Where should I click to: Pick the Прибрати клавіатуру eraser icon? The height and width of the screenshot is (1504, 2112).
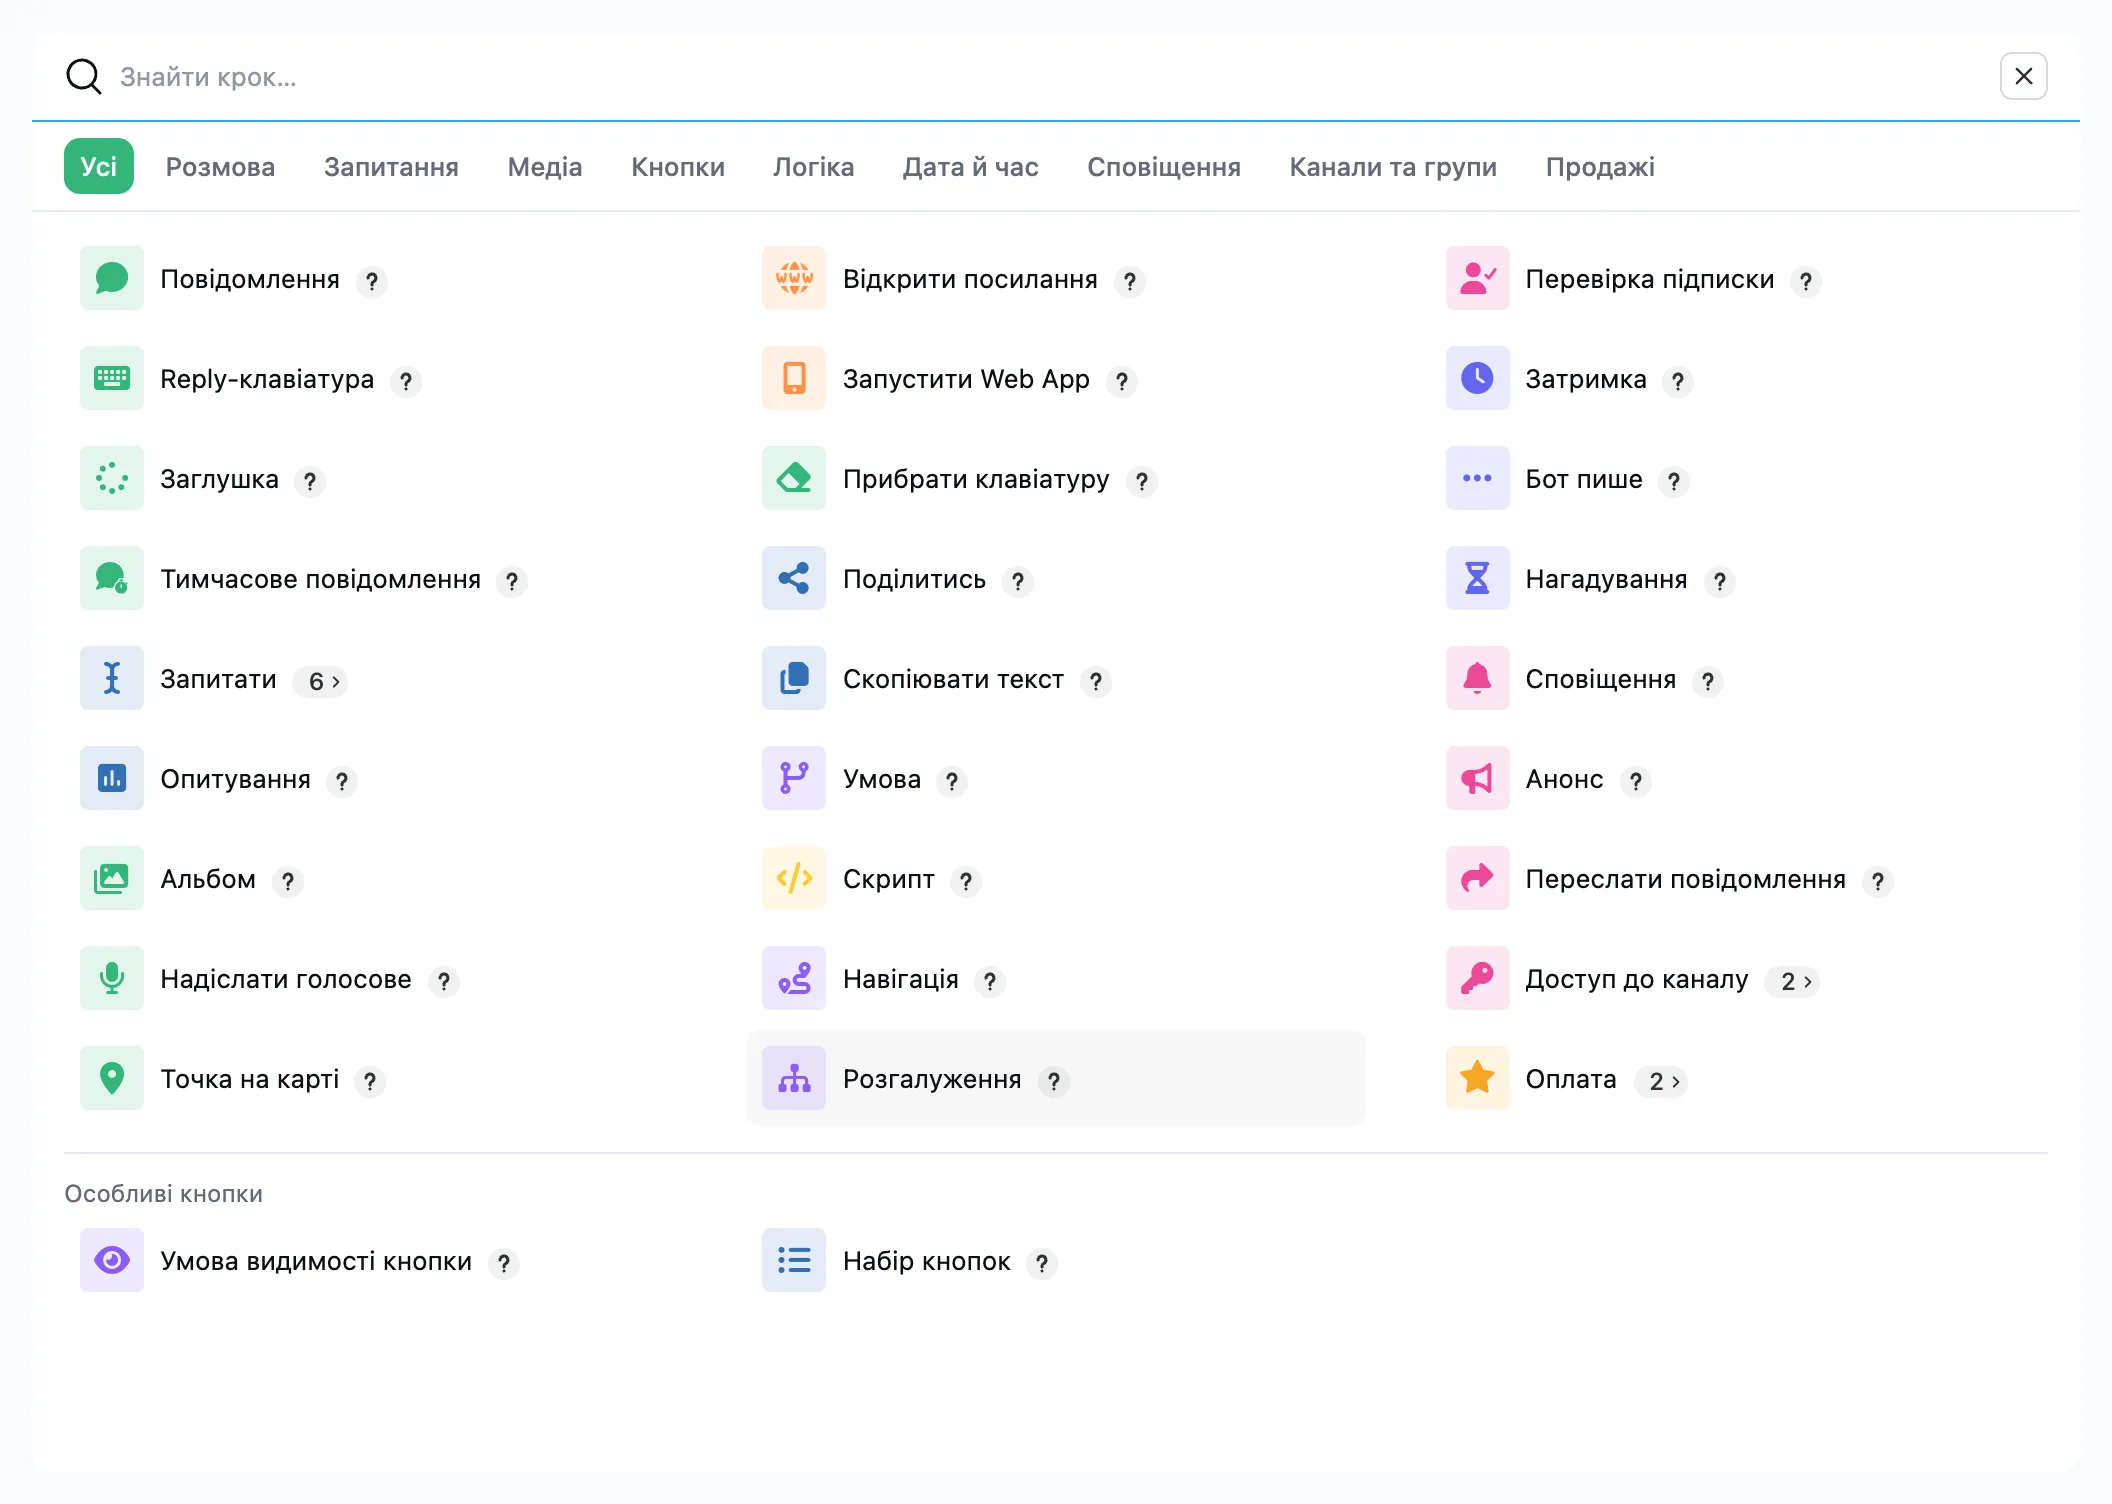coord(794,478)
